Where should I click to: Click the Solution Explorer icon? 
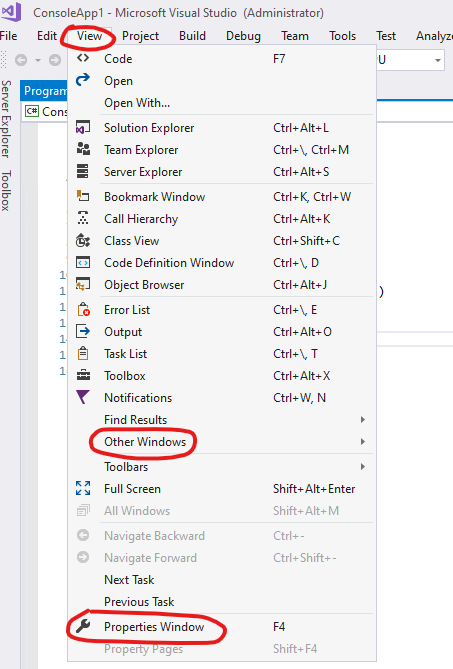(x=83, y=127)
